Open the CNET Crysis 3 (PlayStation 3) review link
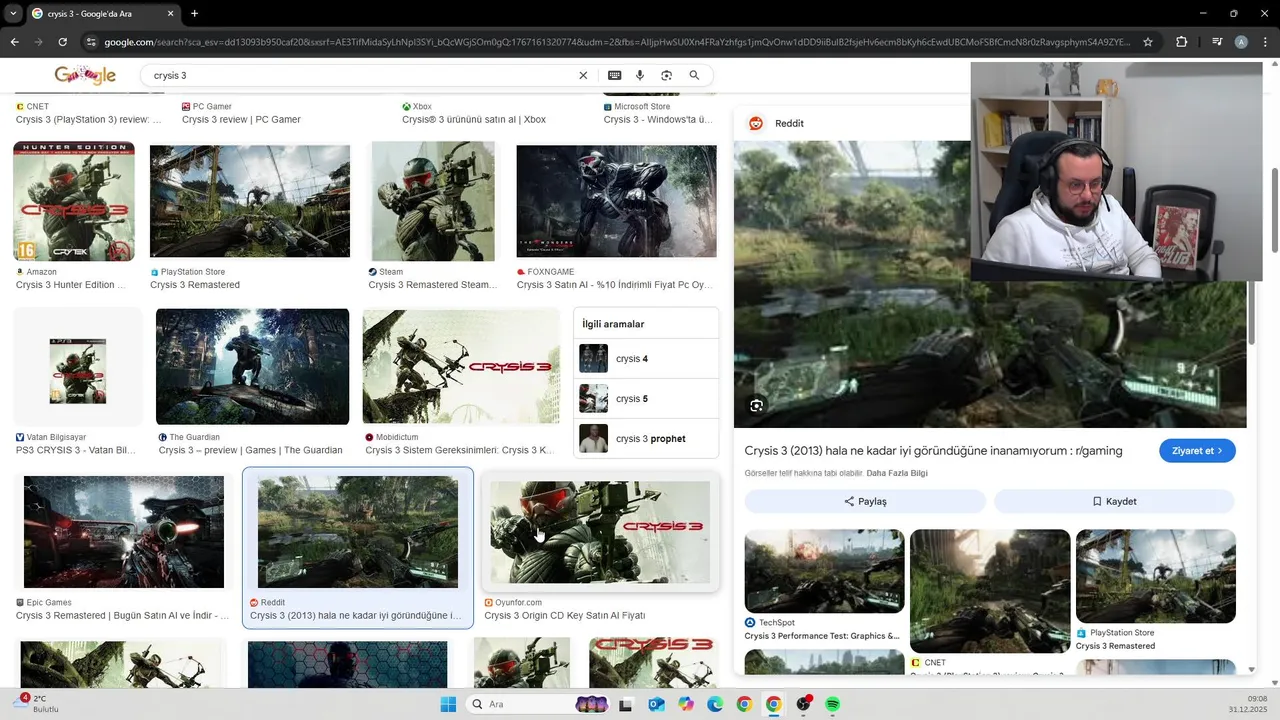This screenshot has width=1280, height=720. point(88,119)
